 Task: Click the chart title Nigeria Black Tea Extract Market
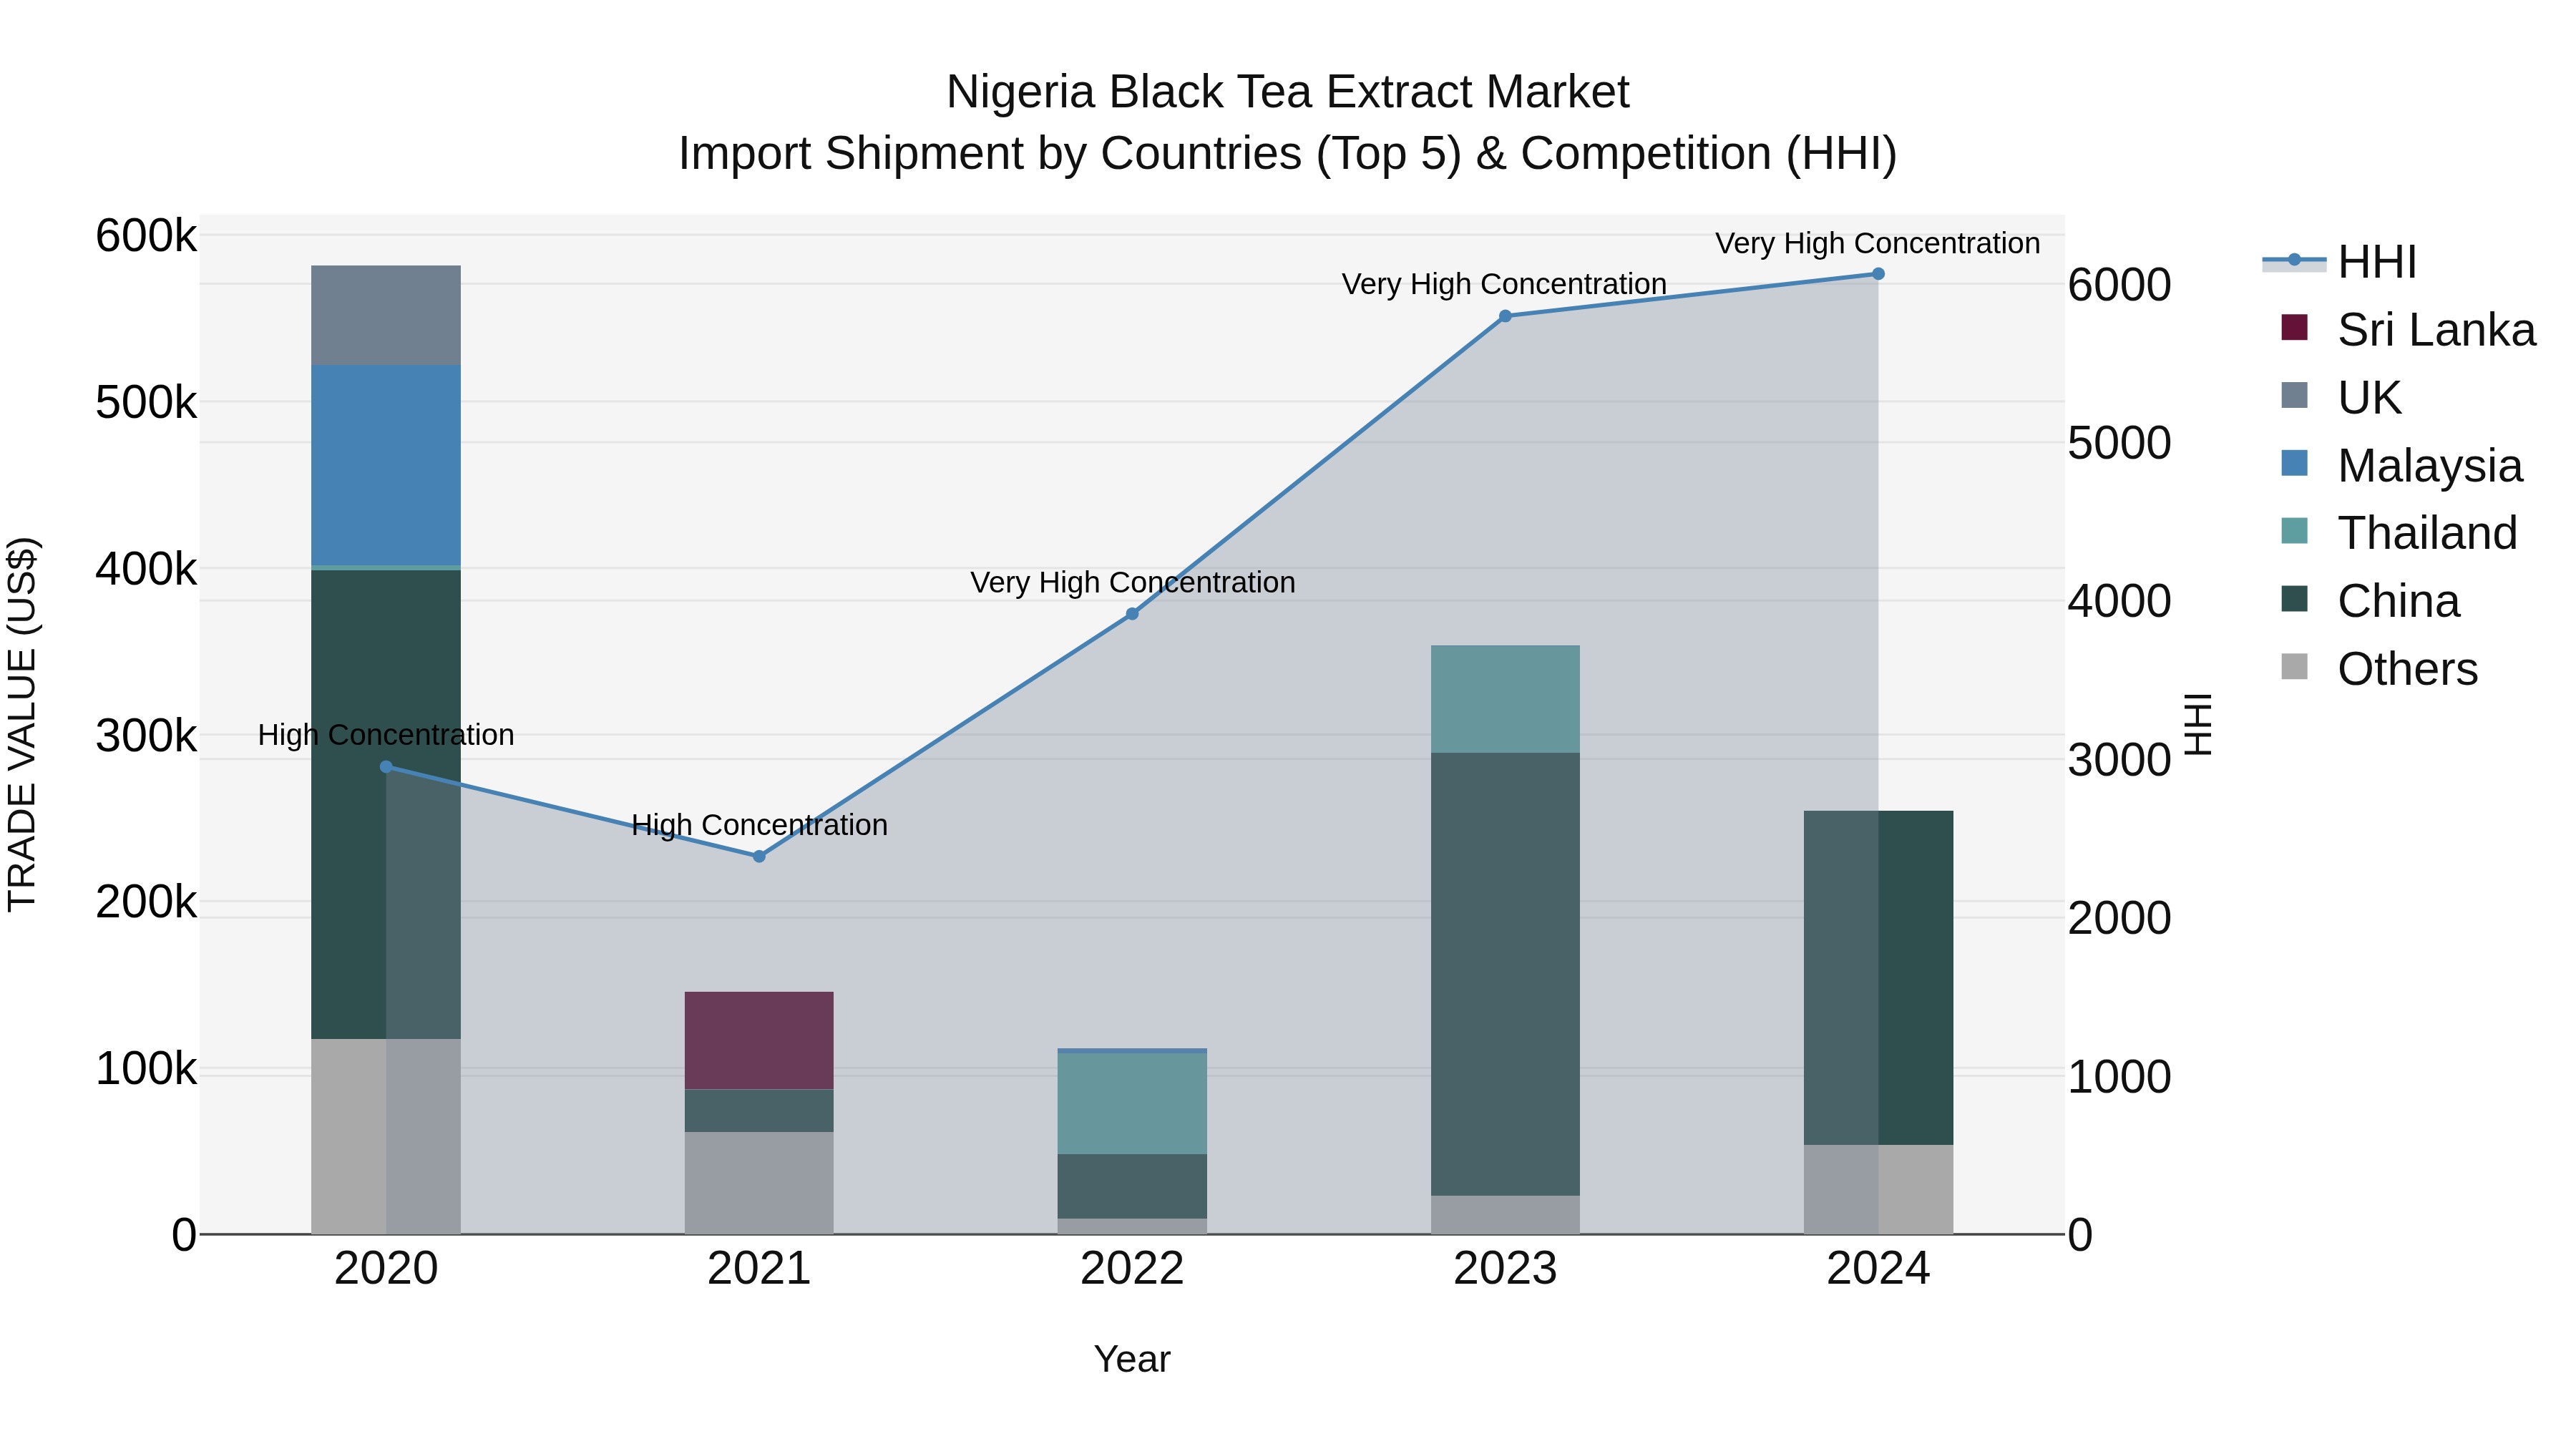tap(1287, 92)
